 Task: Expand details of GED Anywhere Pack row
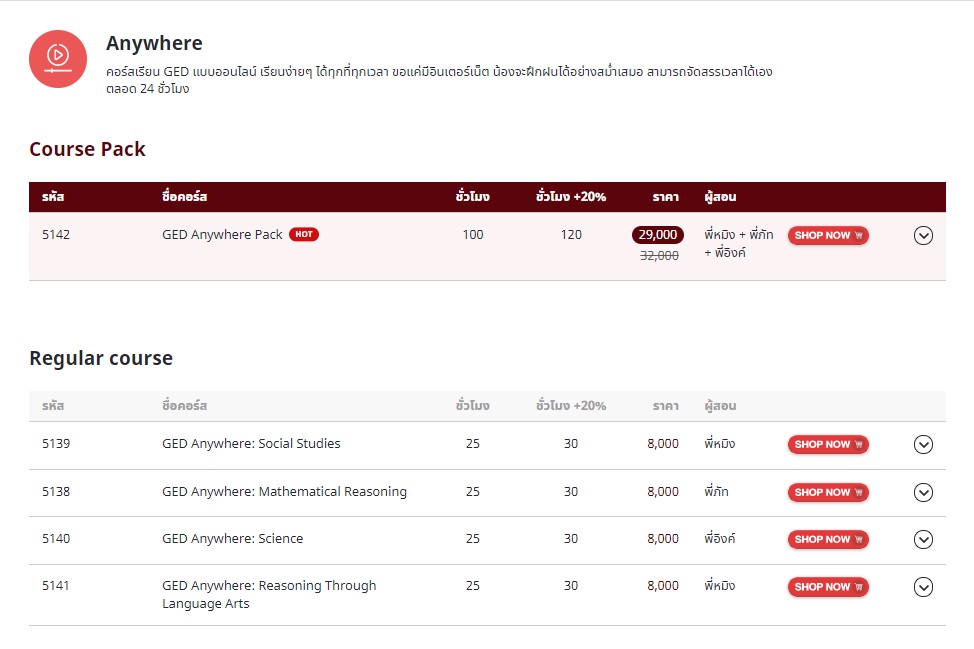click(923, 235)
